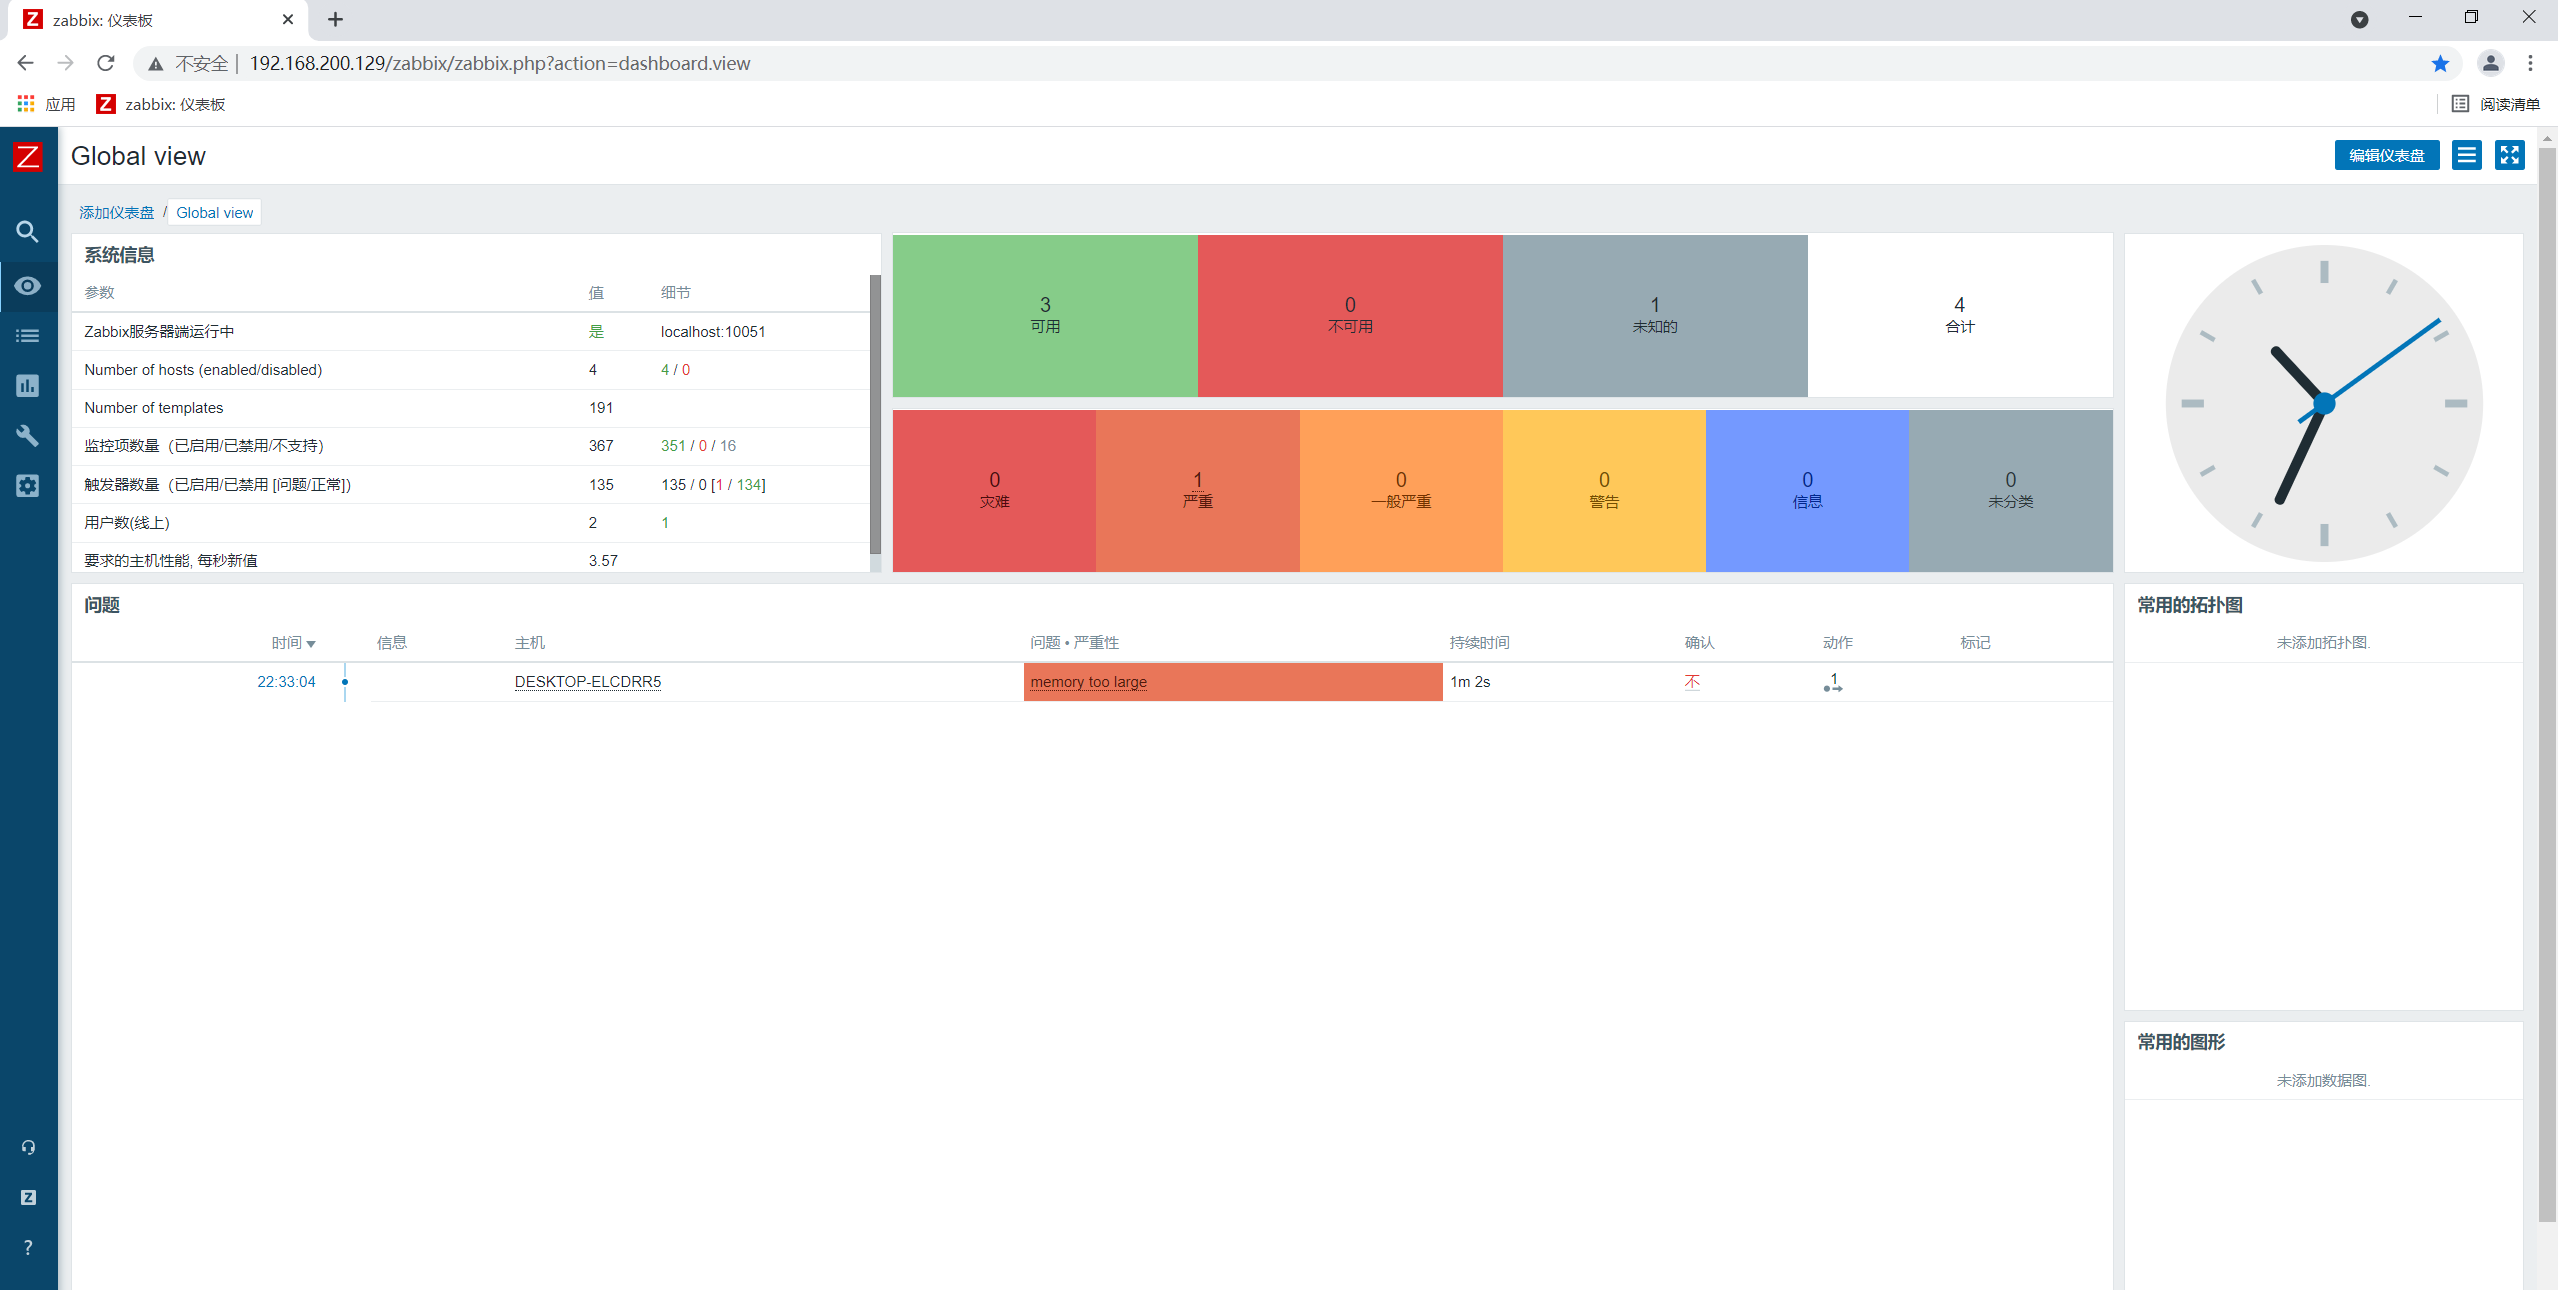
Task: Open Administration gear icon in sidebar
Action: tap(28, 486)
